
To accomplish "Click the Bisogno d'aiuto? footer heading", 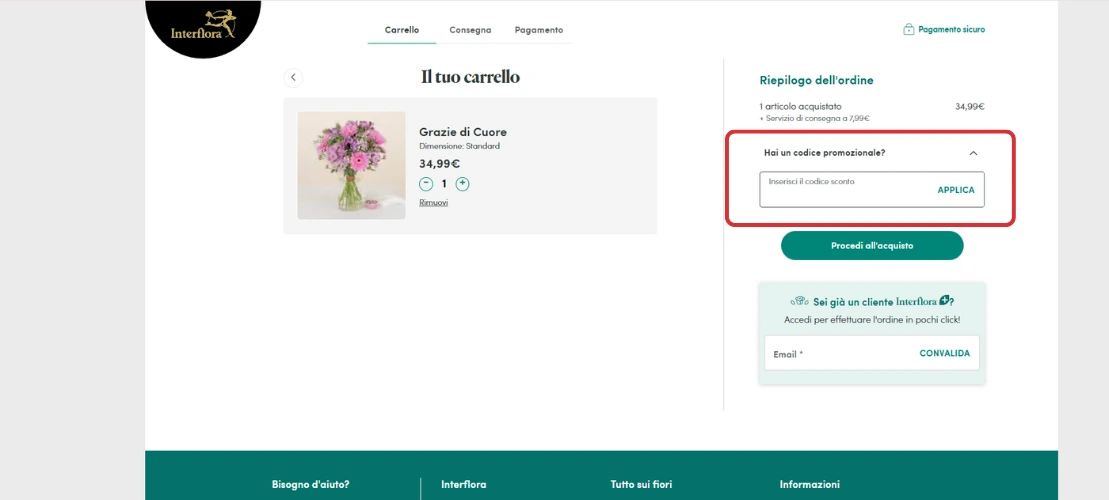I will (x=310, y=484).
